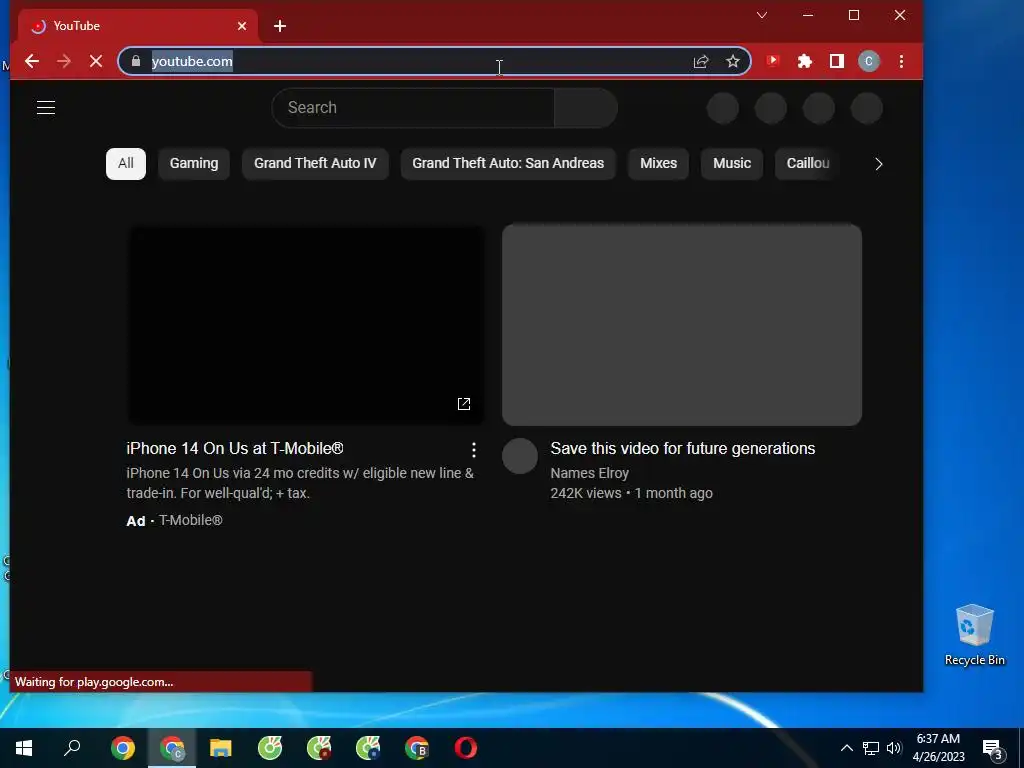Share this page via the share icon
The width and height of the screenshot is (1024, 768).
click(x=701, y=61)
